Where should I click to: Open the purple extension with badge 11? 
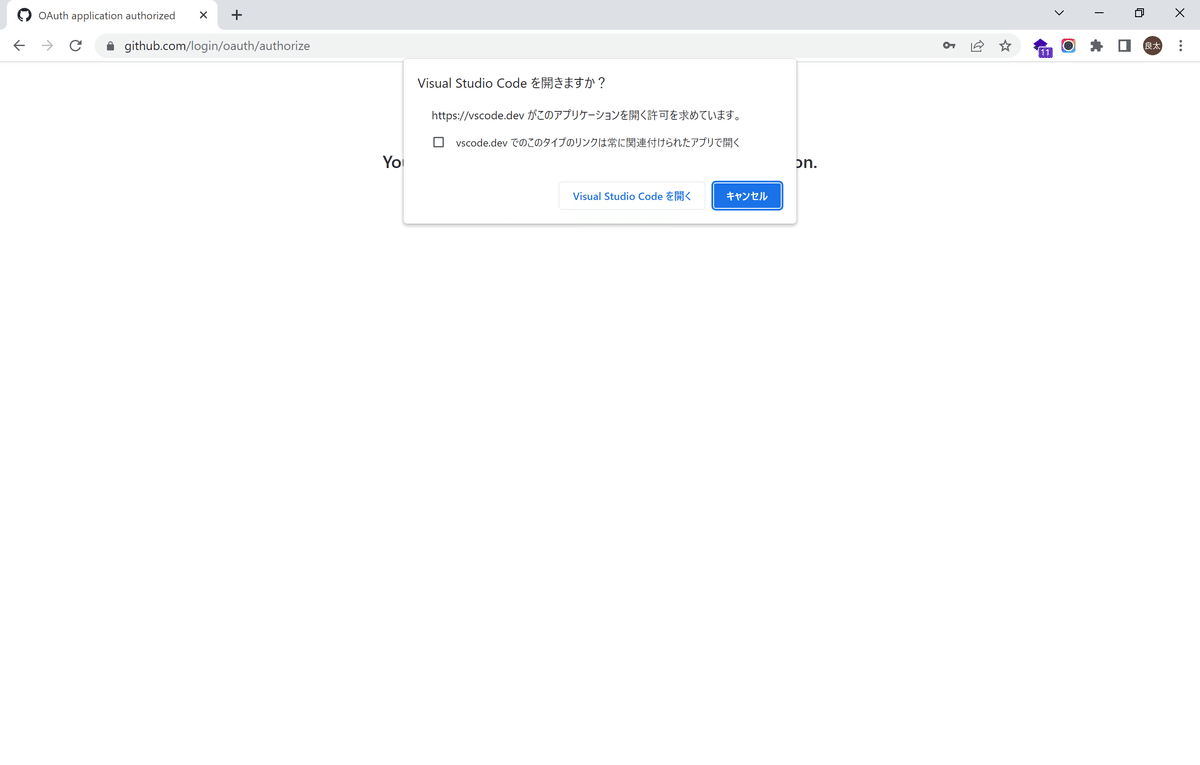(1041, 47)
